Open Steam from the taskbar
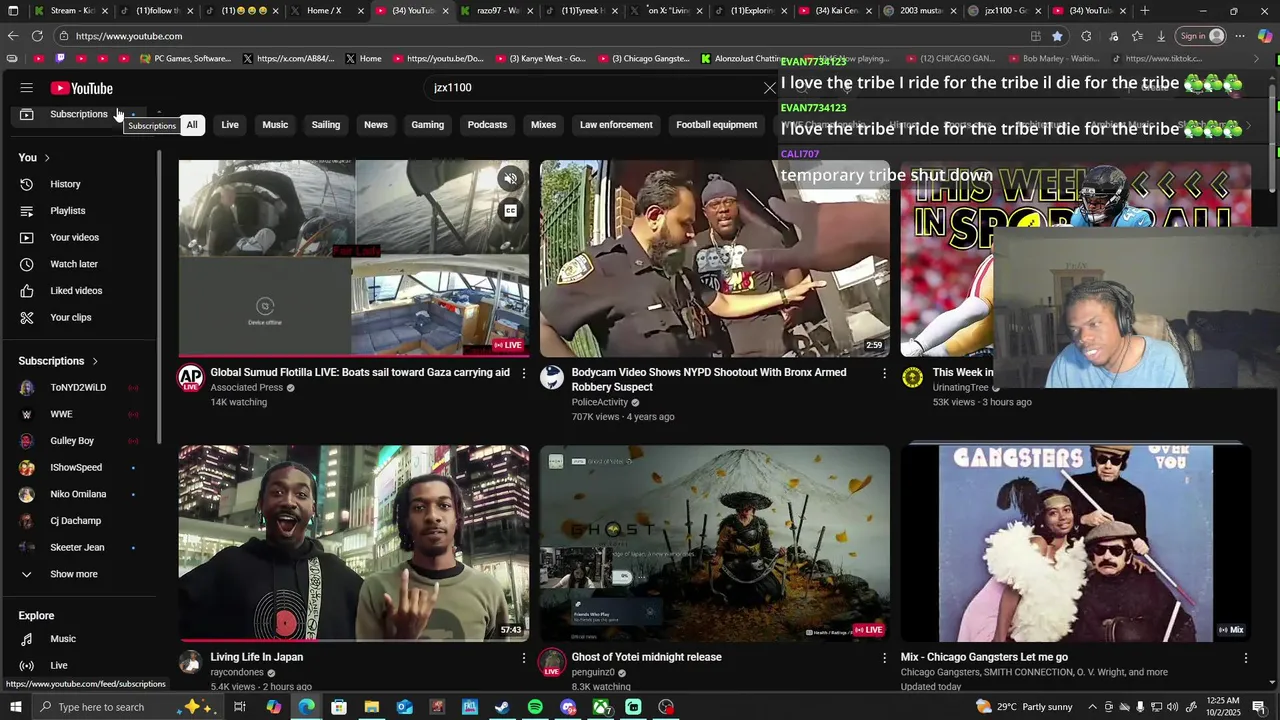This screenshot has height=720, width=1280. (x=502, y=707)
